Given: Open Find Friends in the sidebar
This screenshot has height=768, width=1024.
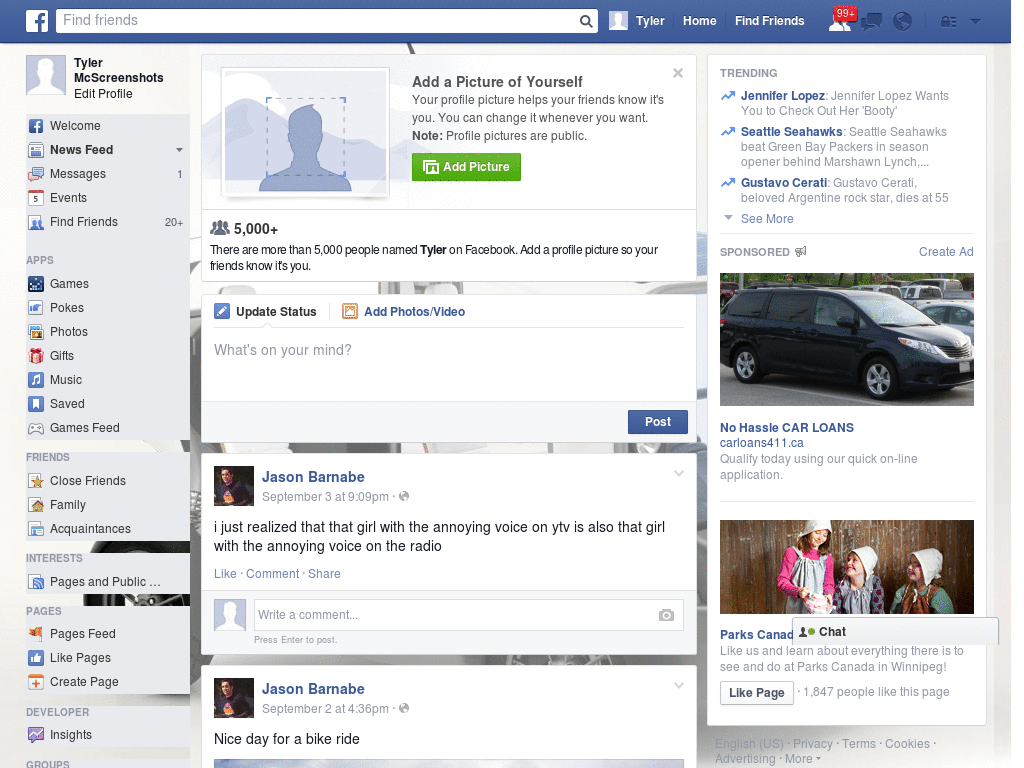Looking at the screenshot, I should [108, 222].
